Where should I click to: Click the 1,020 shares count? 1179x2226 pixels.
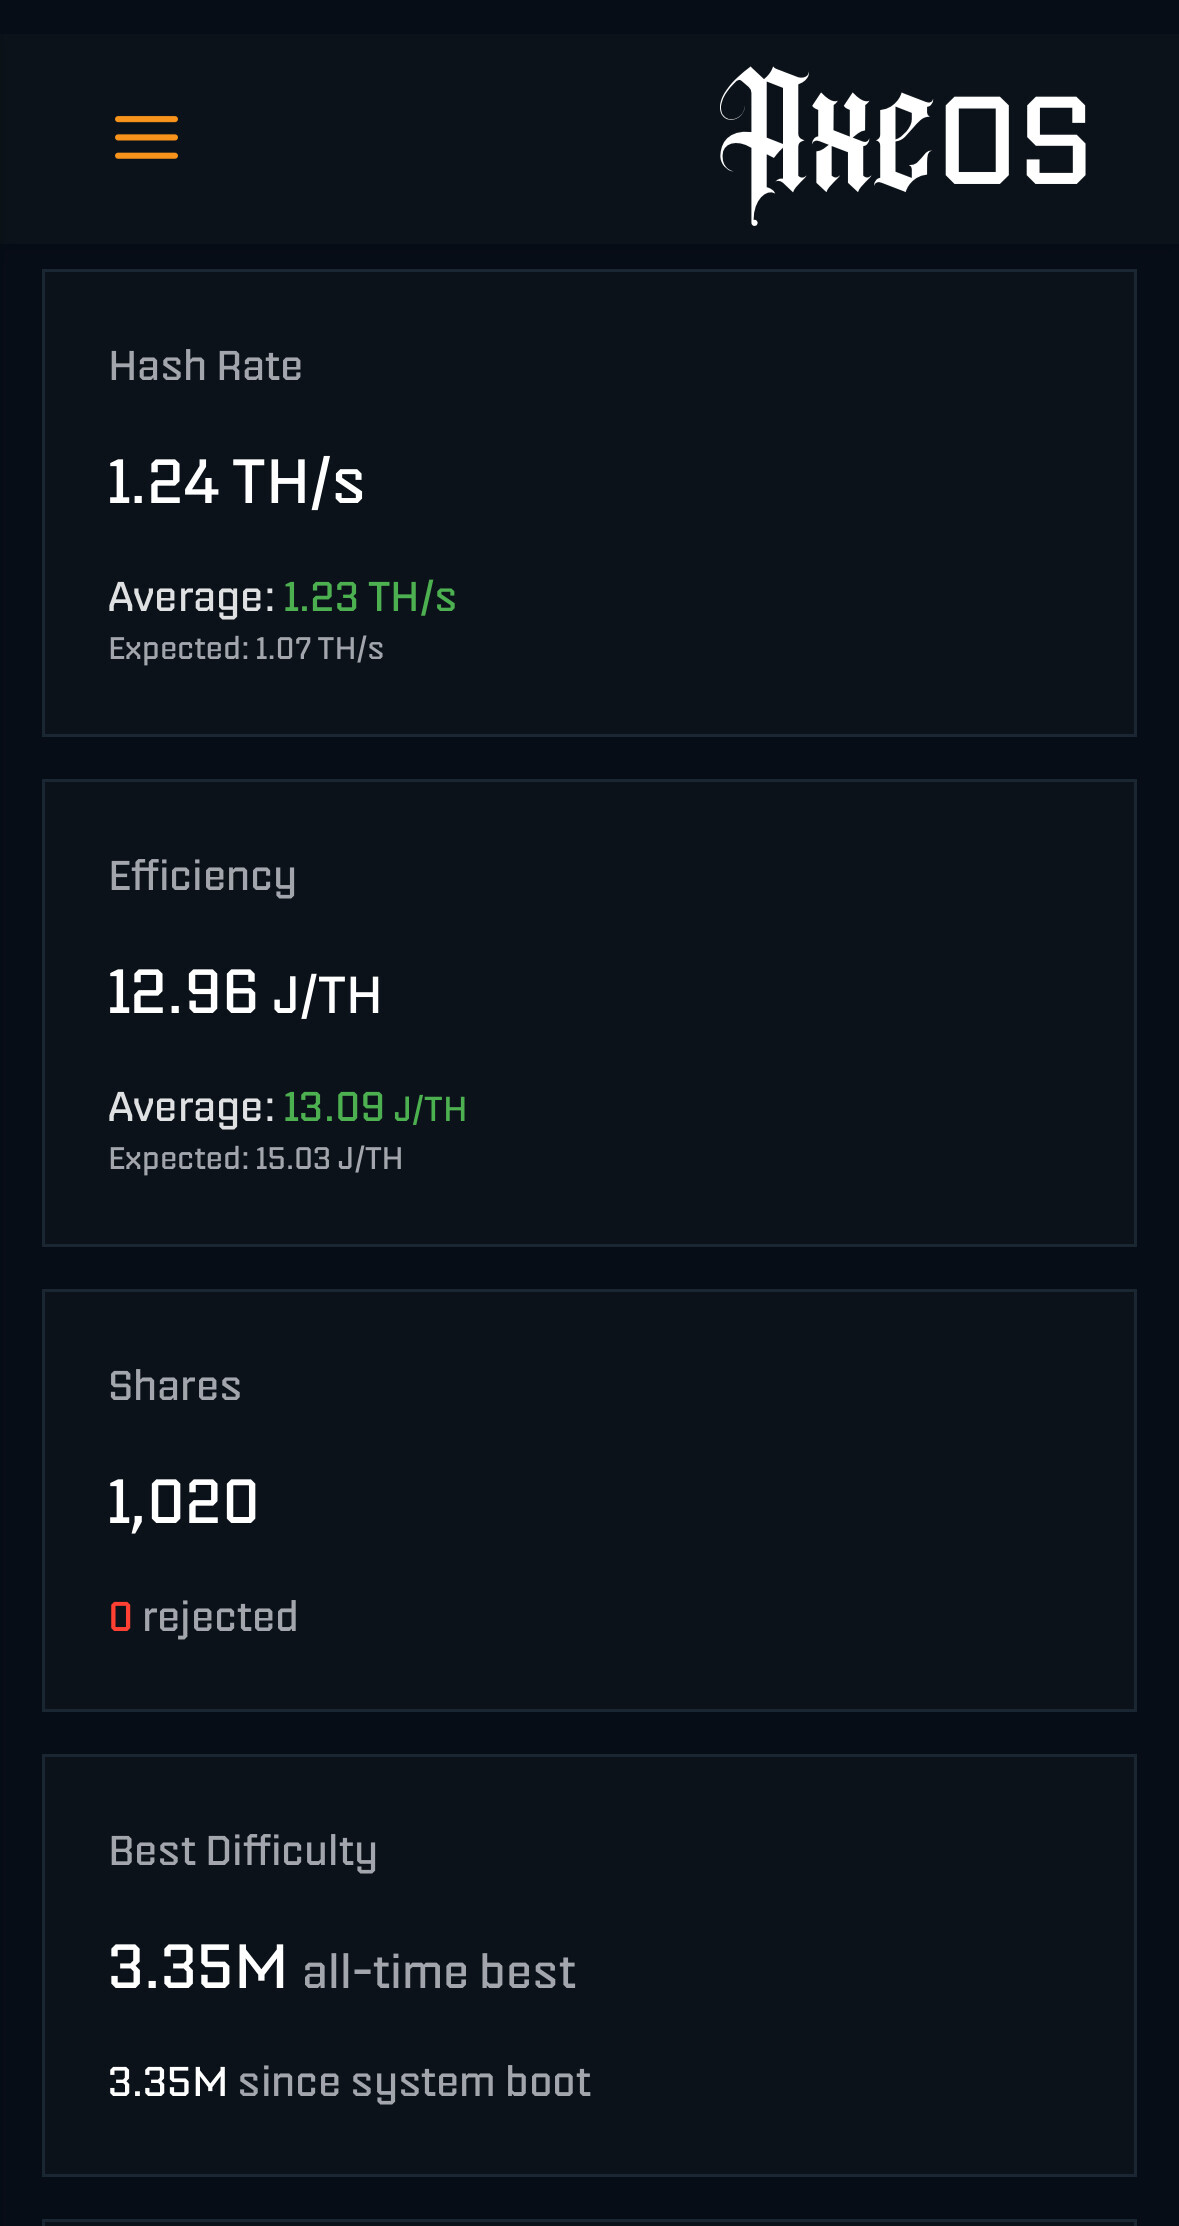tap(183, 1503)
